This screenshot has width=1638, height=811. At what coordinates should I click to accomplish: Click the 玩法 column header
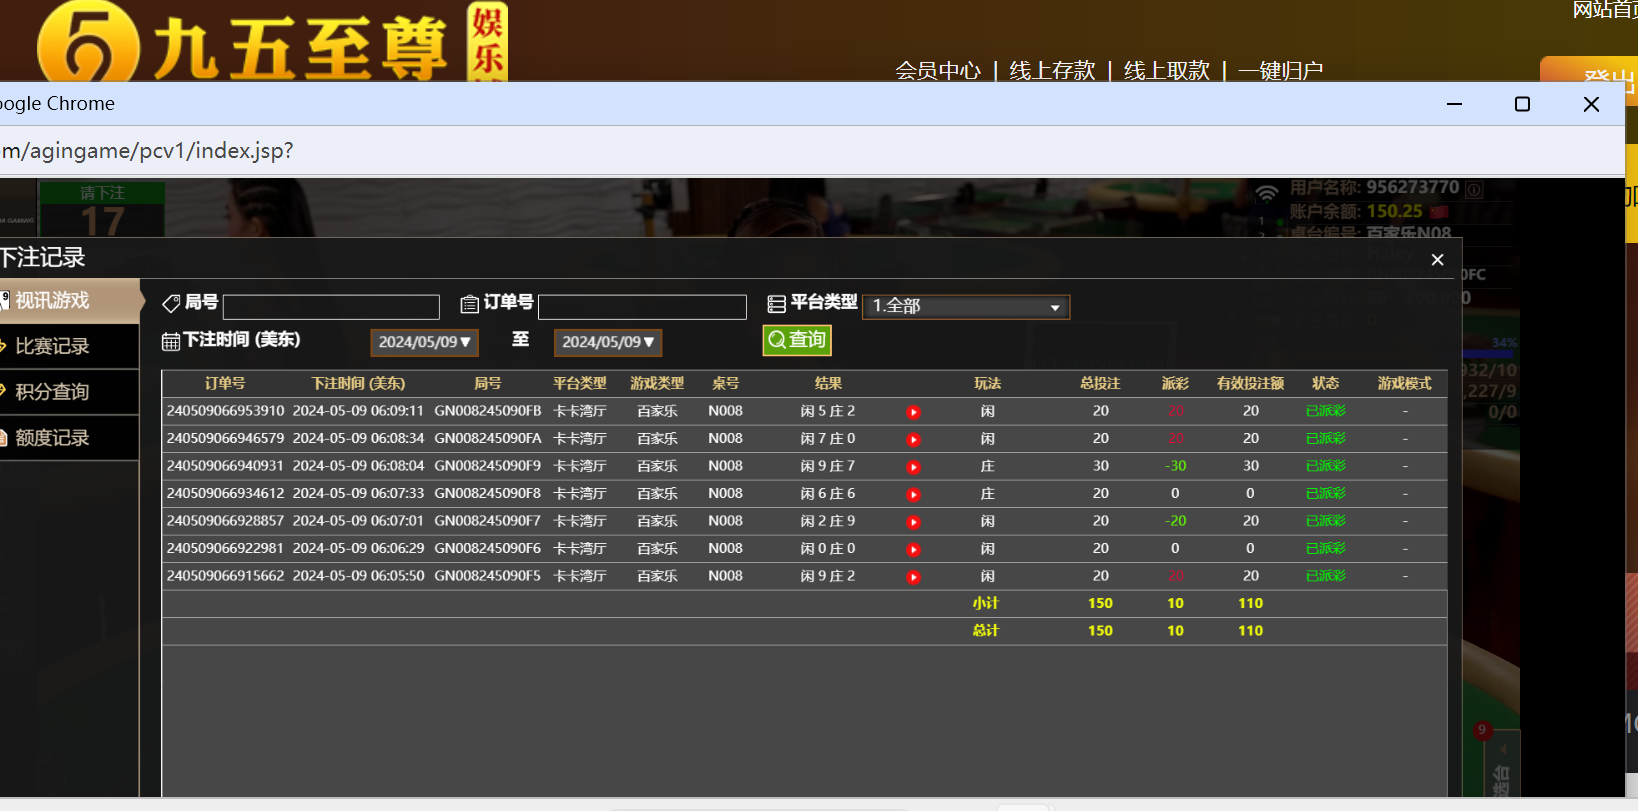(x=987, y=384)
